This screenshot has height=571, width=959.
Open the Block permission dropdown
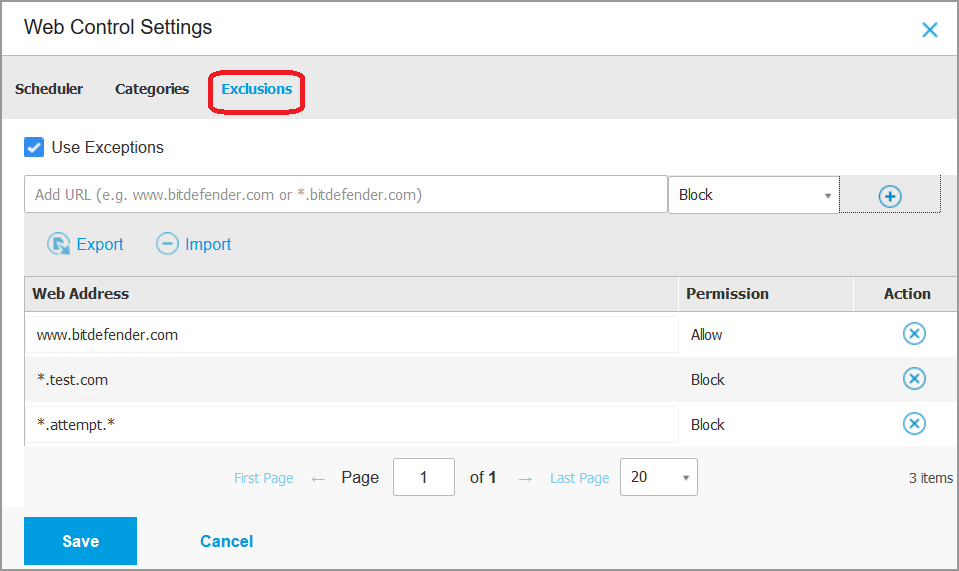(753, 195)
